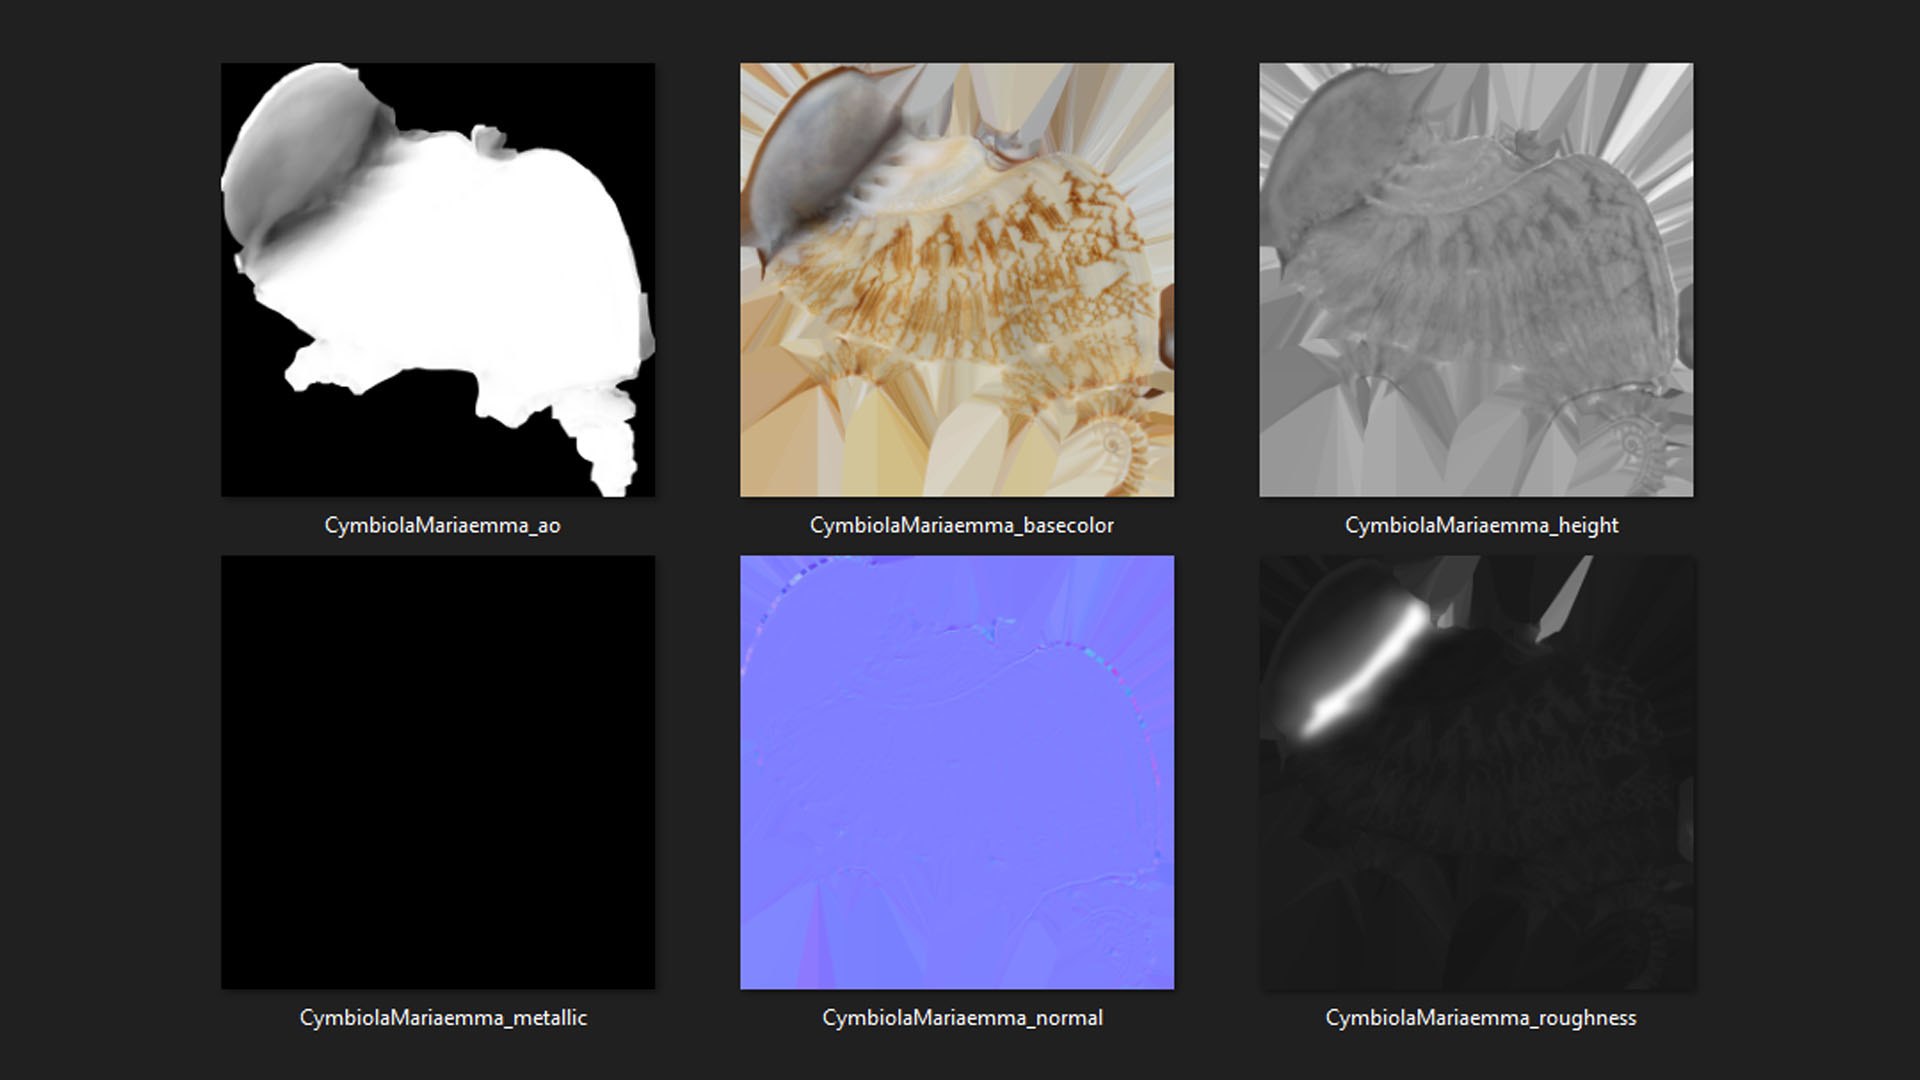Viewport: 1920px width, 1080px height.
Task: Click the CymbiolaMariaemma_roughness file name label
Action: tap(1480, 1017)
